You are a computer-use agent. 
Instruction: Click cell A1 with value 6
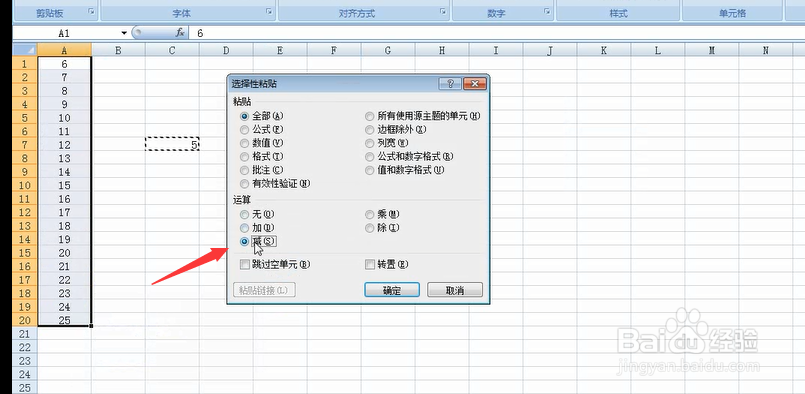64,64
